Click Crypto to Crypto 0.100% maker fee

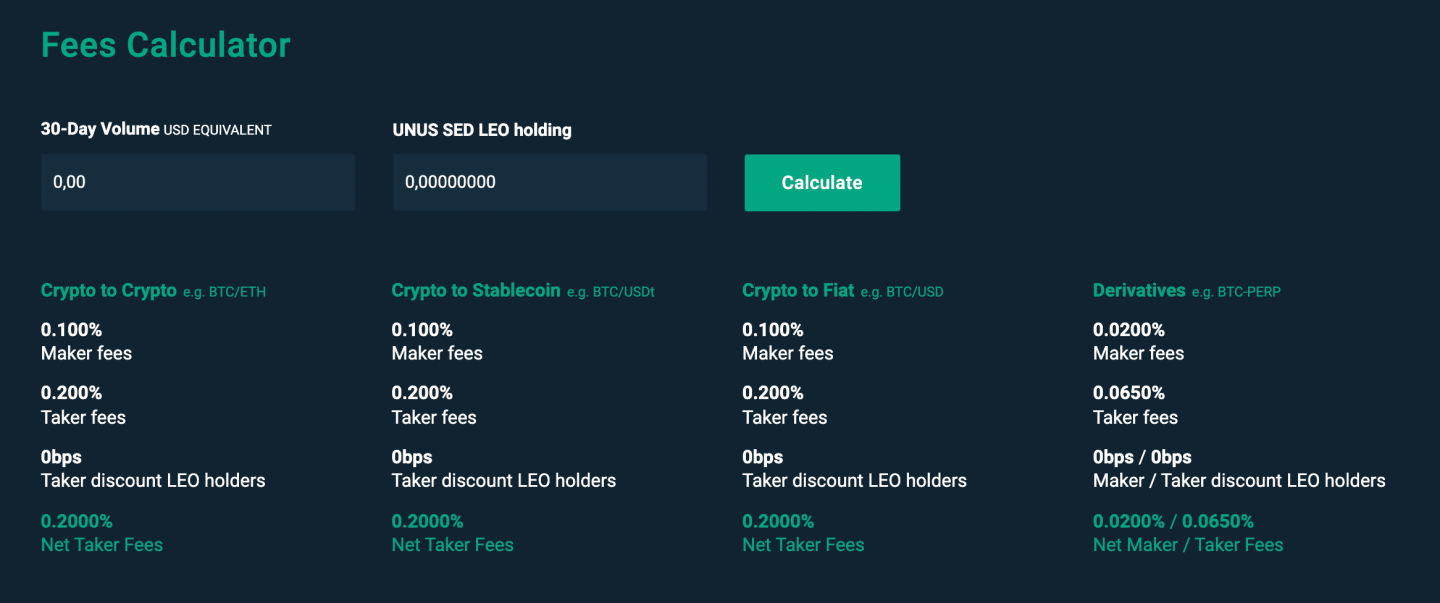click(71, 330)
